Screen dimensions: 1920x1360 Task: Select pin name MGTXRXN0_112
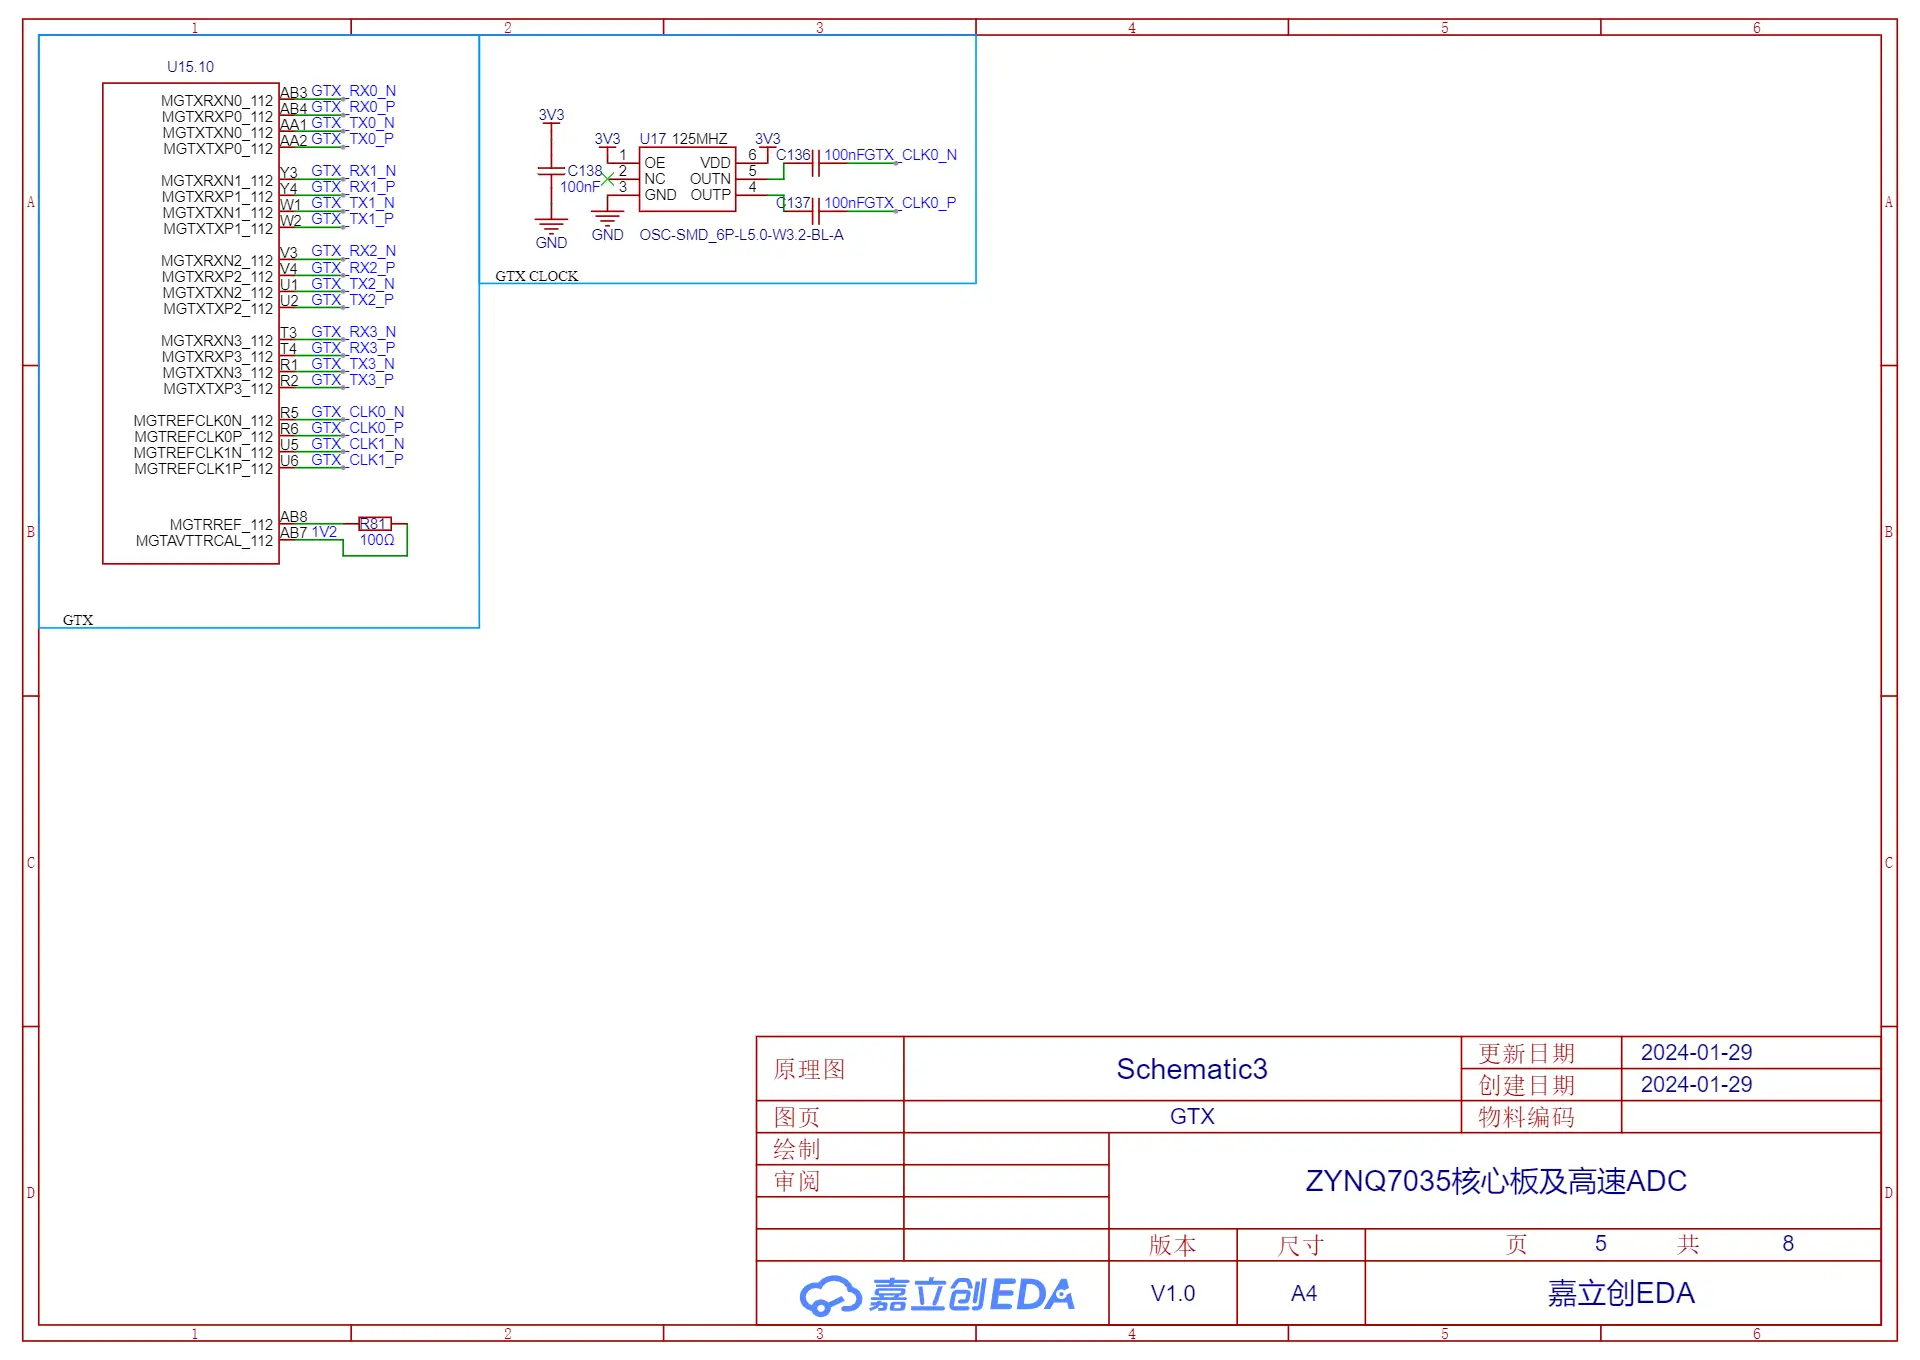tap(217, 101)
